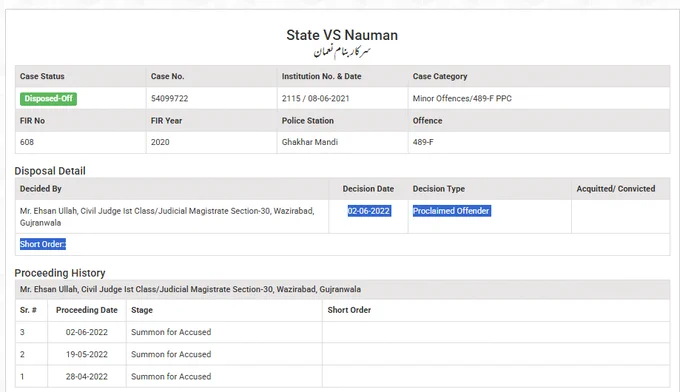This screenshot has width=680, height=392.
Task: Click FIR year value 2020
Action: [160, 142]
